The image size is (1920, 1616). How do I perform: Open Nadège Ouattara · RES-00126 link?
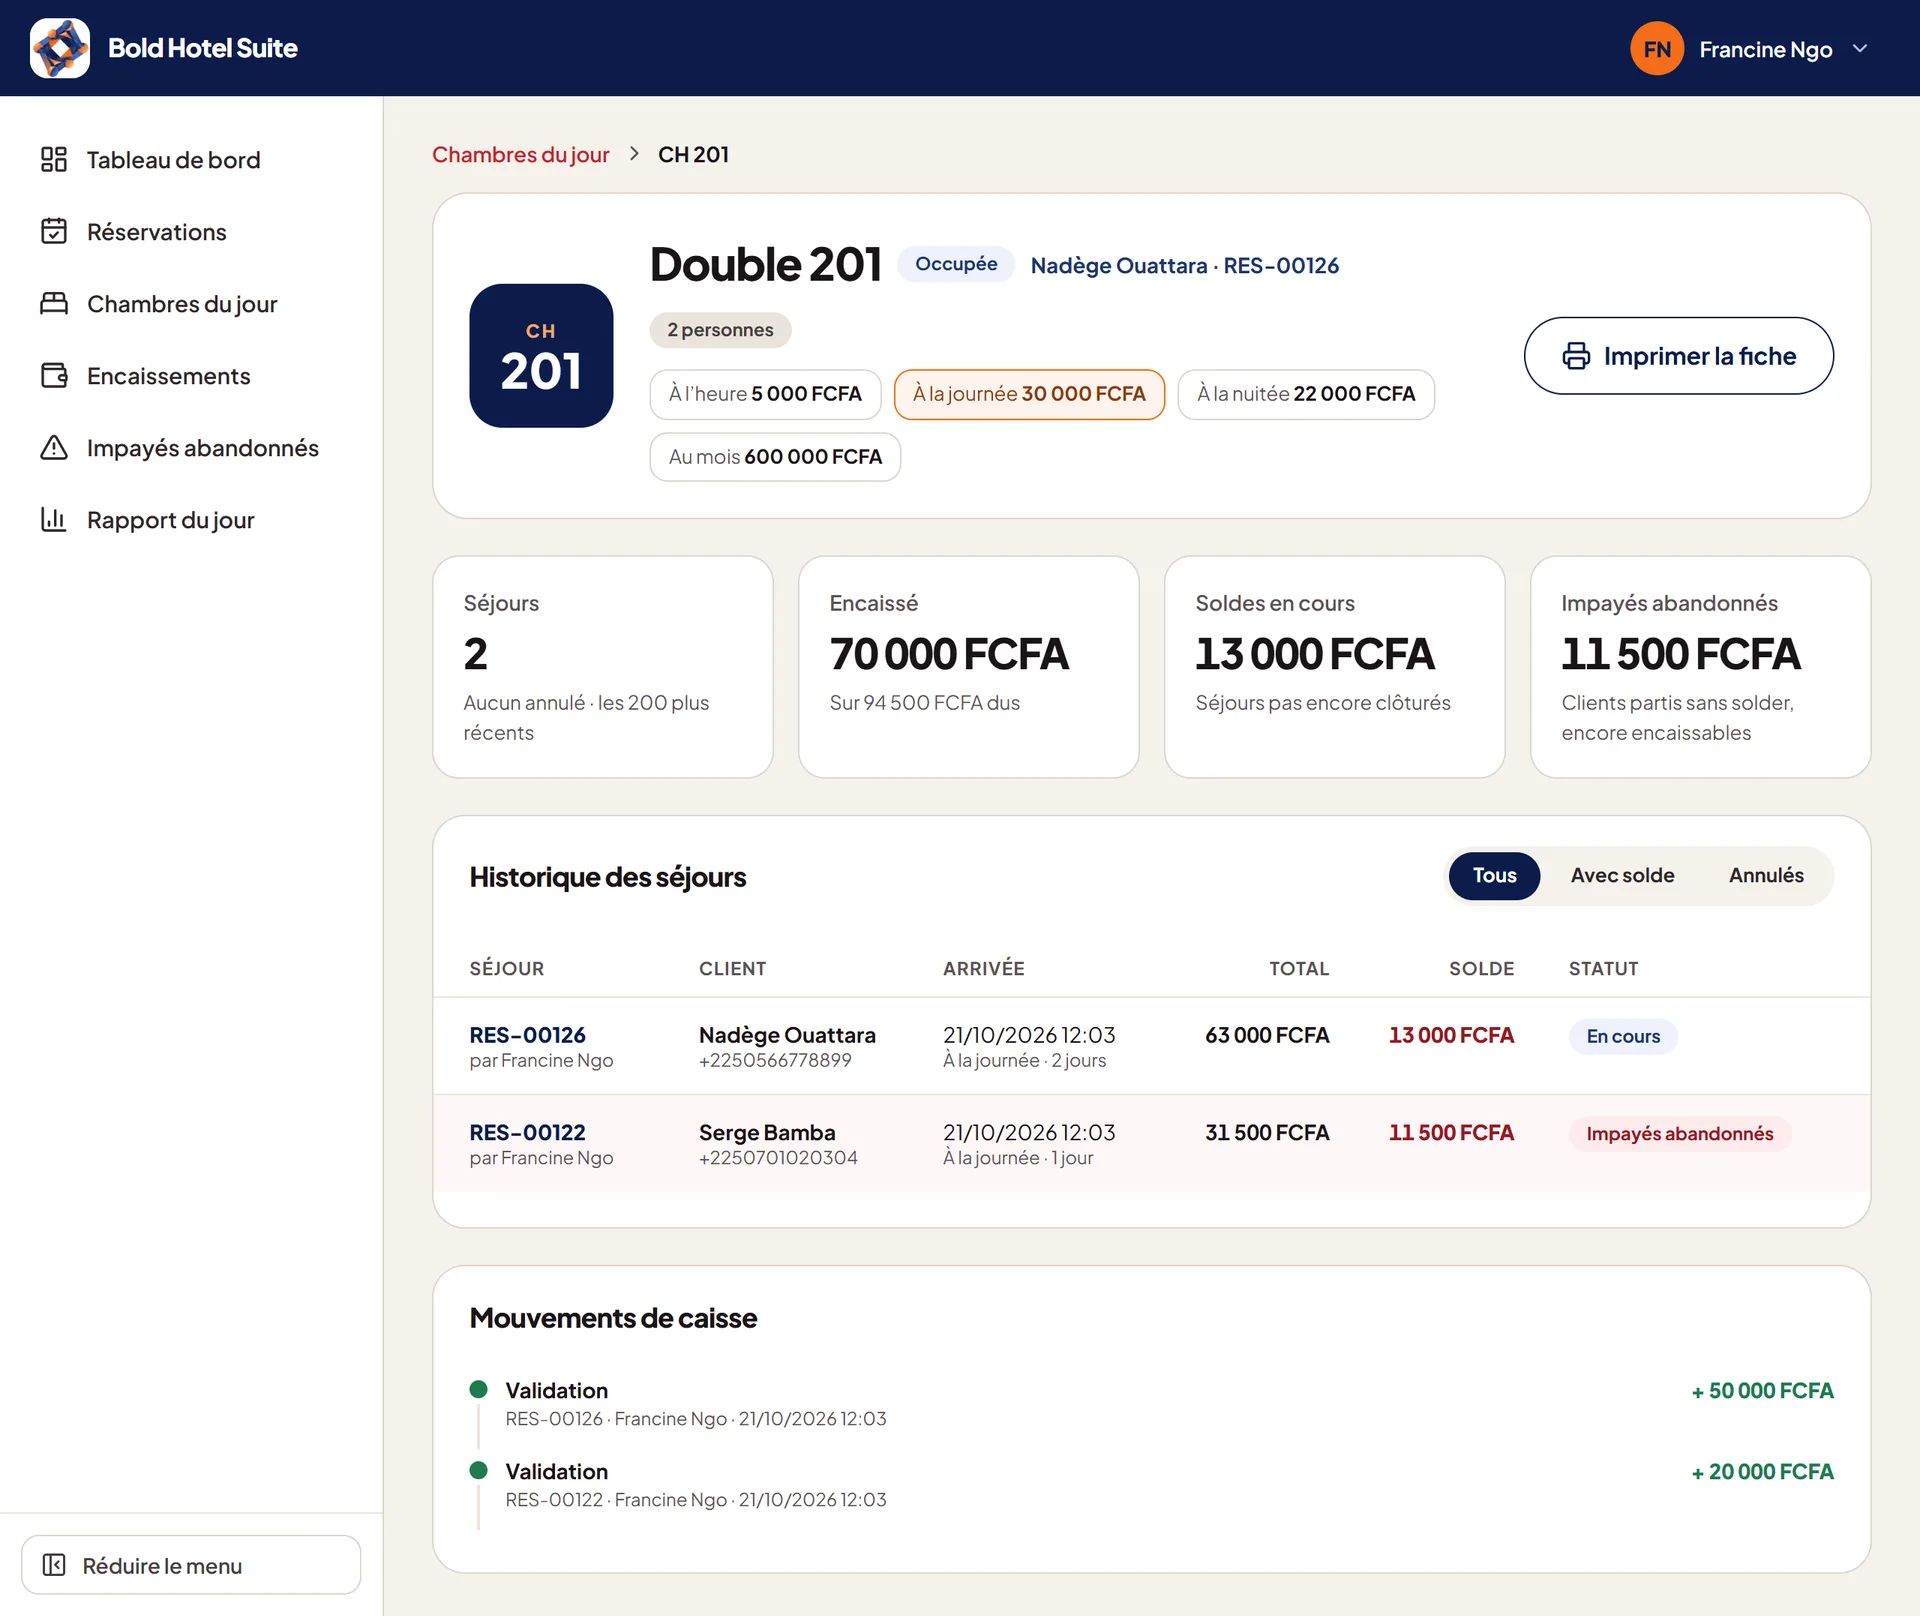point(1184,265)
